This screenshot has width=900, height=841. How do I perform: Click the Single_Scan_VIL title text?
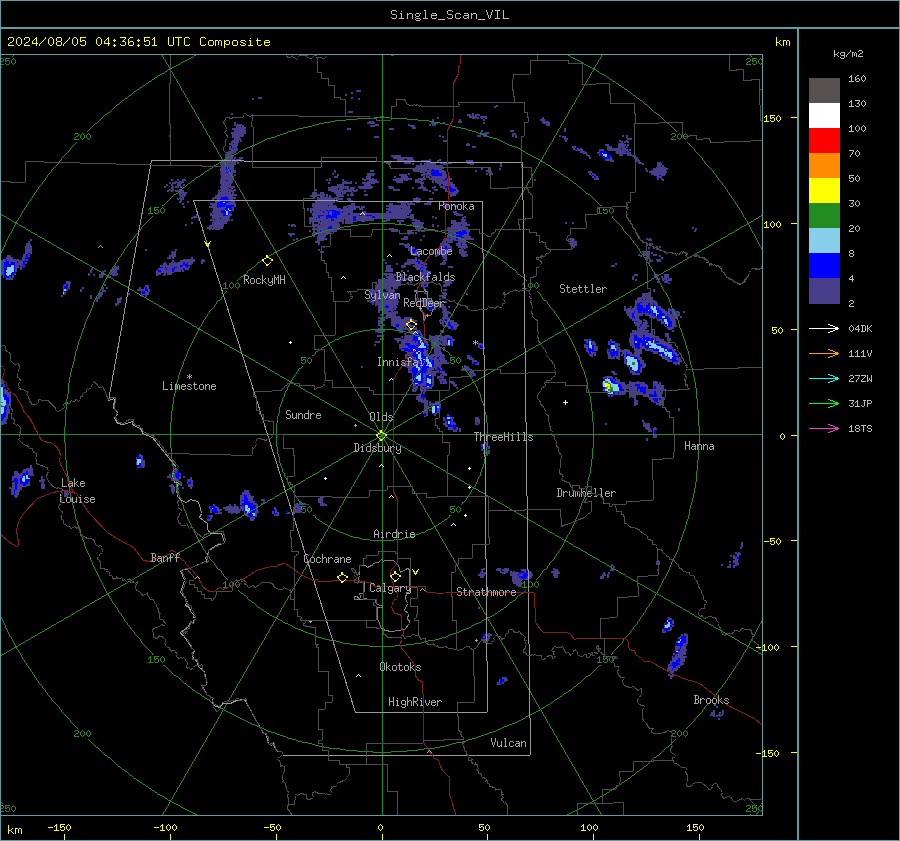tap(449, 15)
